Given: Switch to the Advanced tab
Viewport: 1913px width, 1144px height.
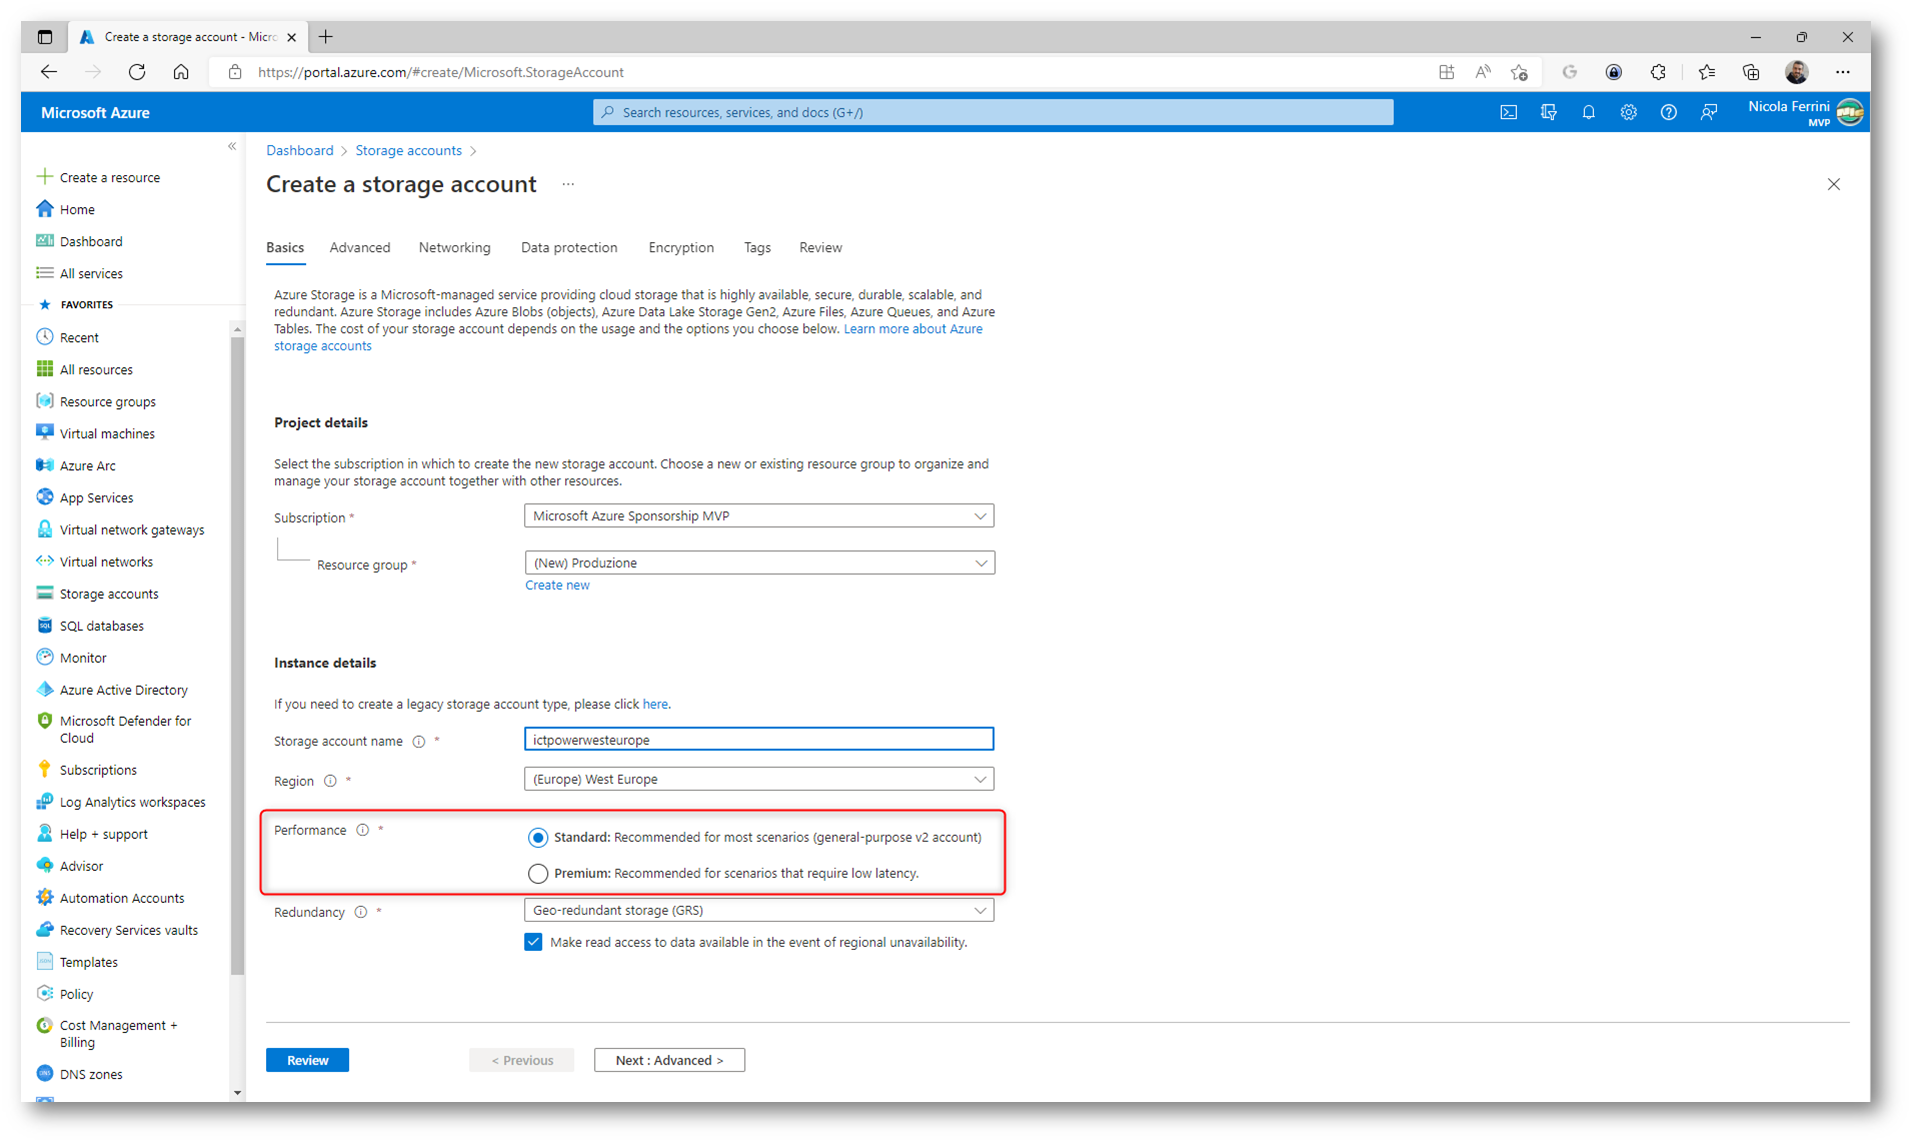Looking at the screenshot, I should (x=360, y=248).
